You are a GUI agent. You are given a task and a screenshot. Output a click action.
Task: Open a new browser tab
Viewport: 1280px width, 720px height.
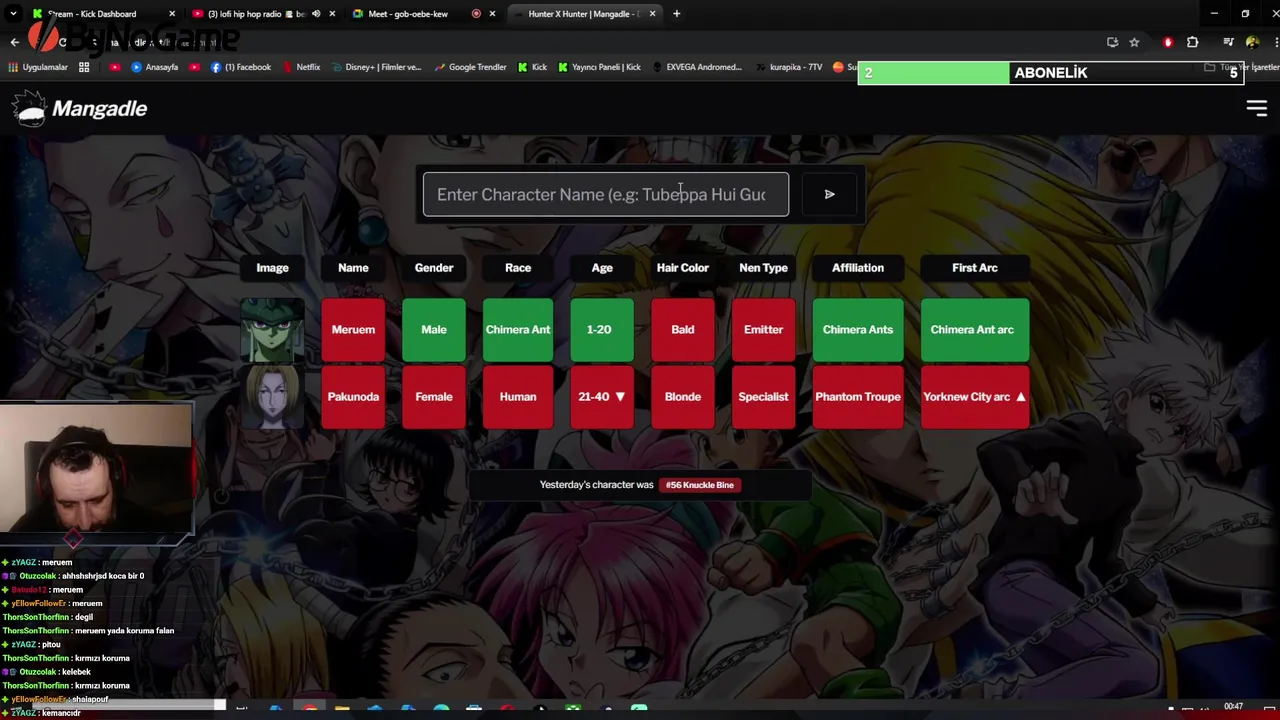click(676, 14)
